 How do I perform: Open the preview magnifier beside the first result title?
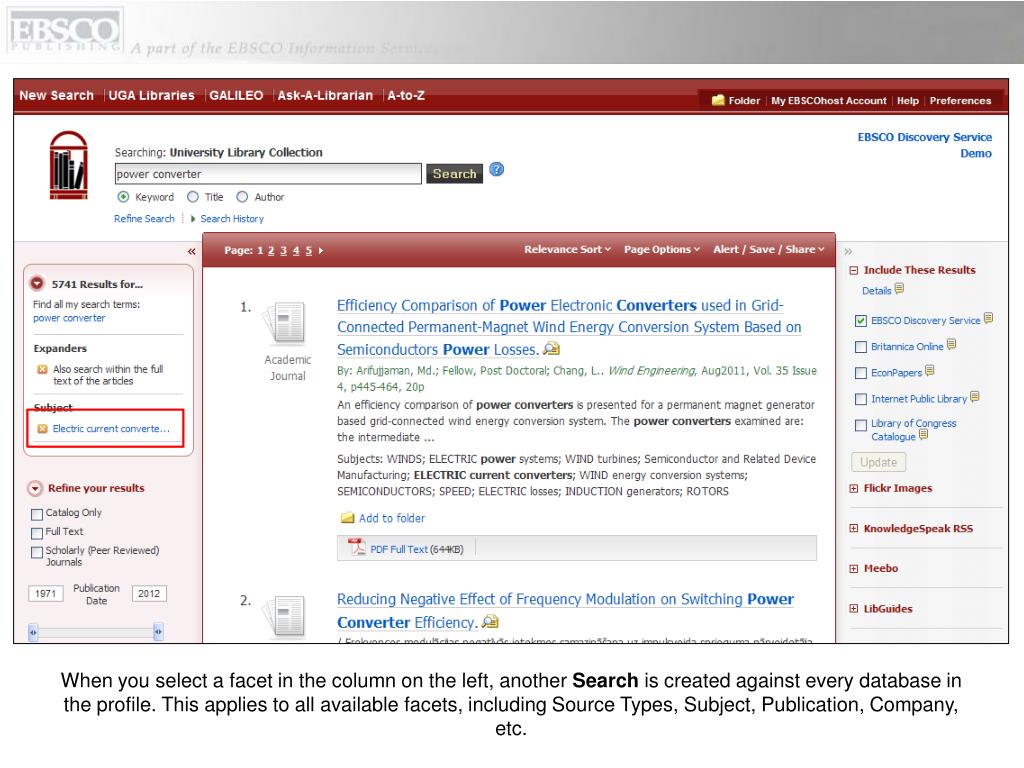(551, 350)
